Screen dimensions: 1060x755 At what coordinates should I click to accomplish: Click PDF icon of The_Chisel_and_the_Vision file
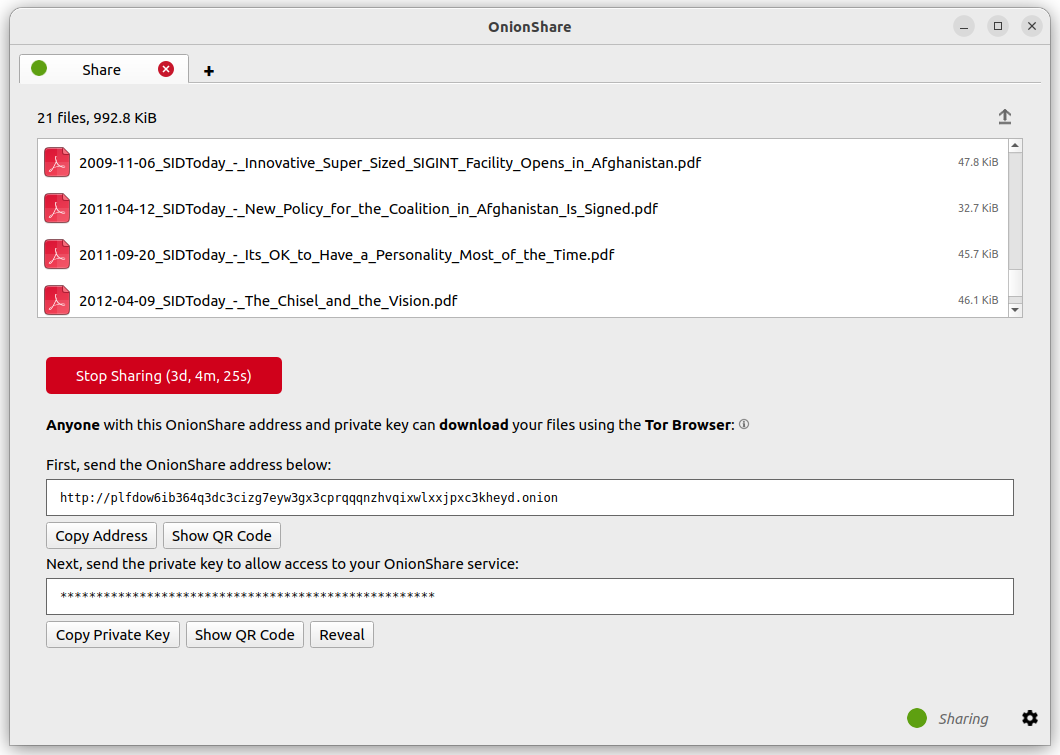click(x=57, y=300)
